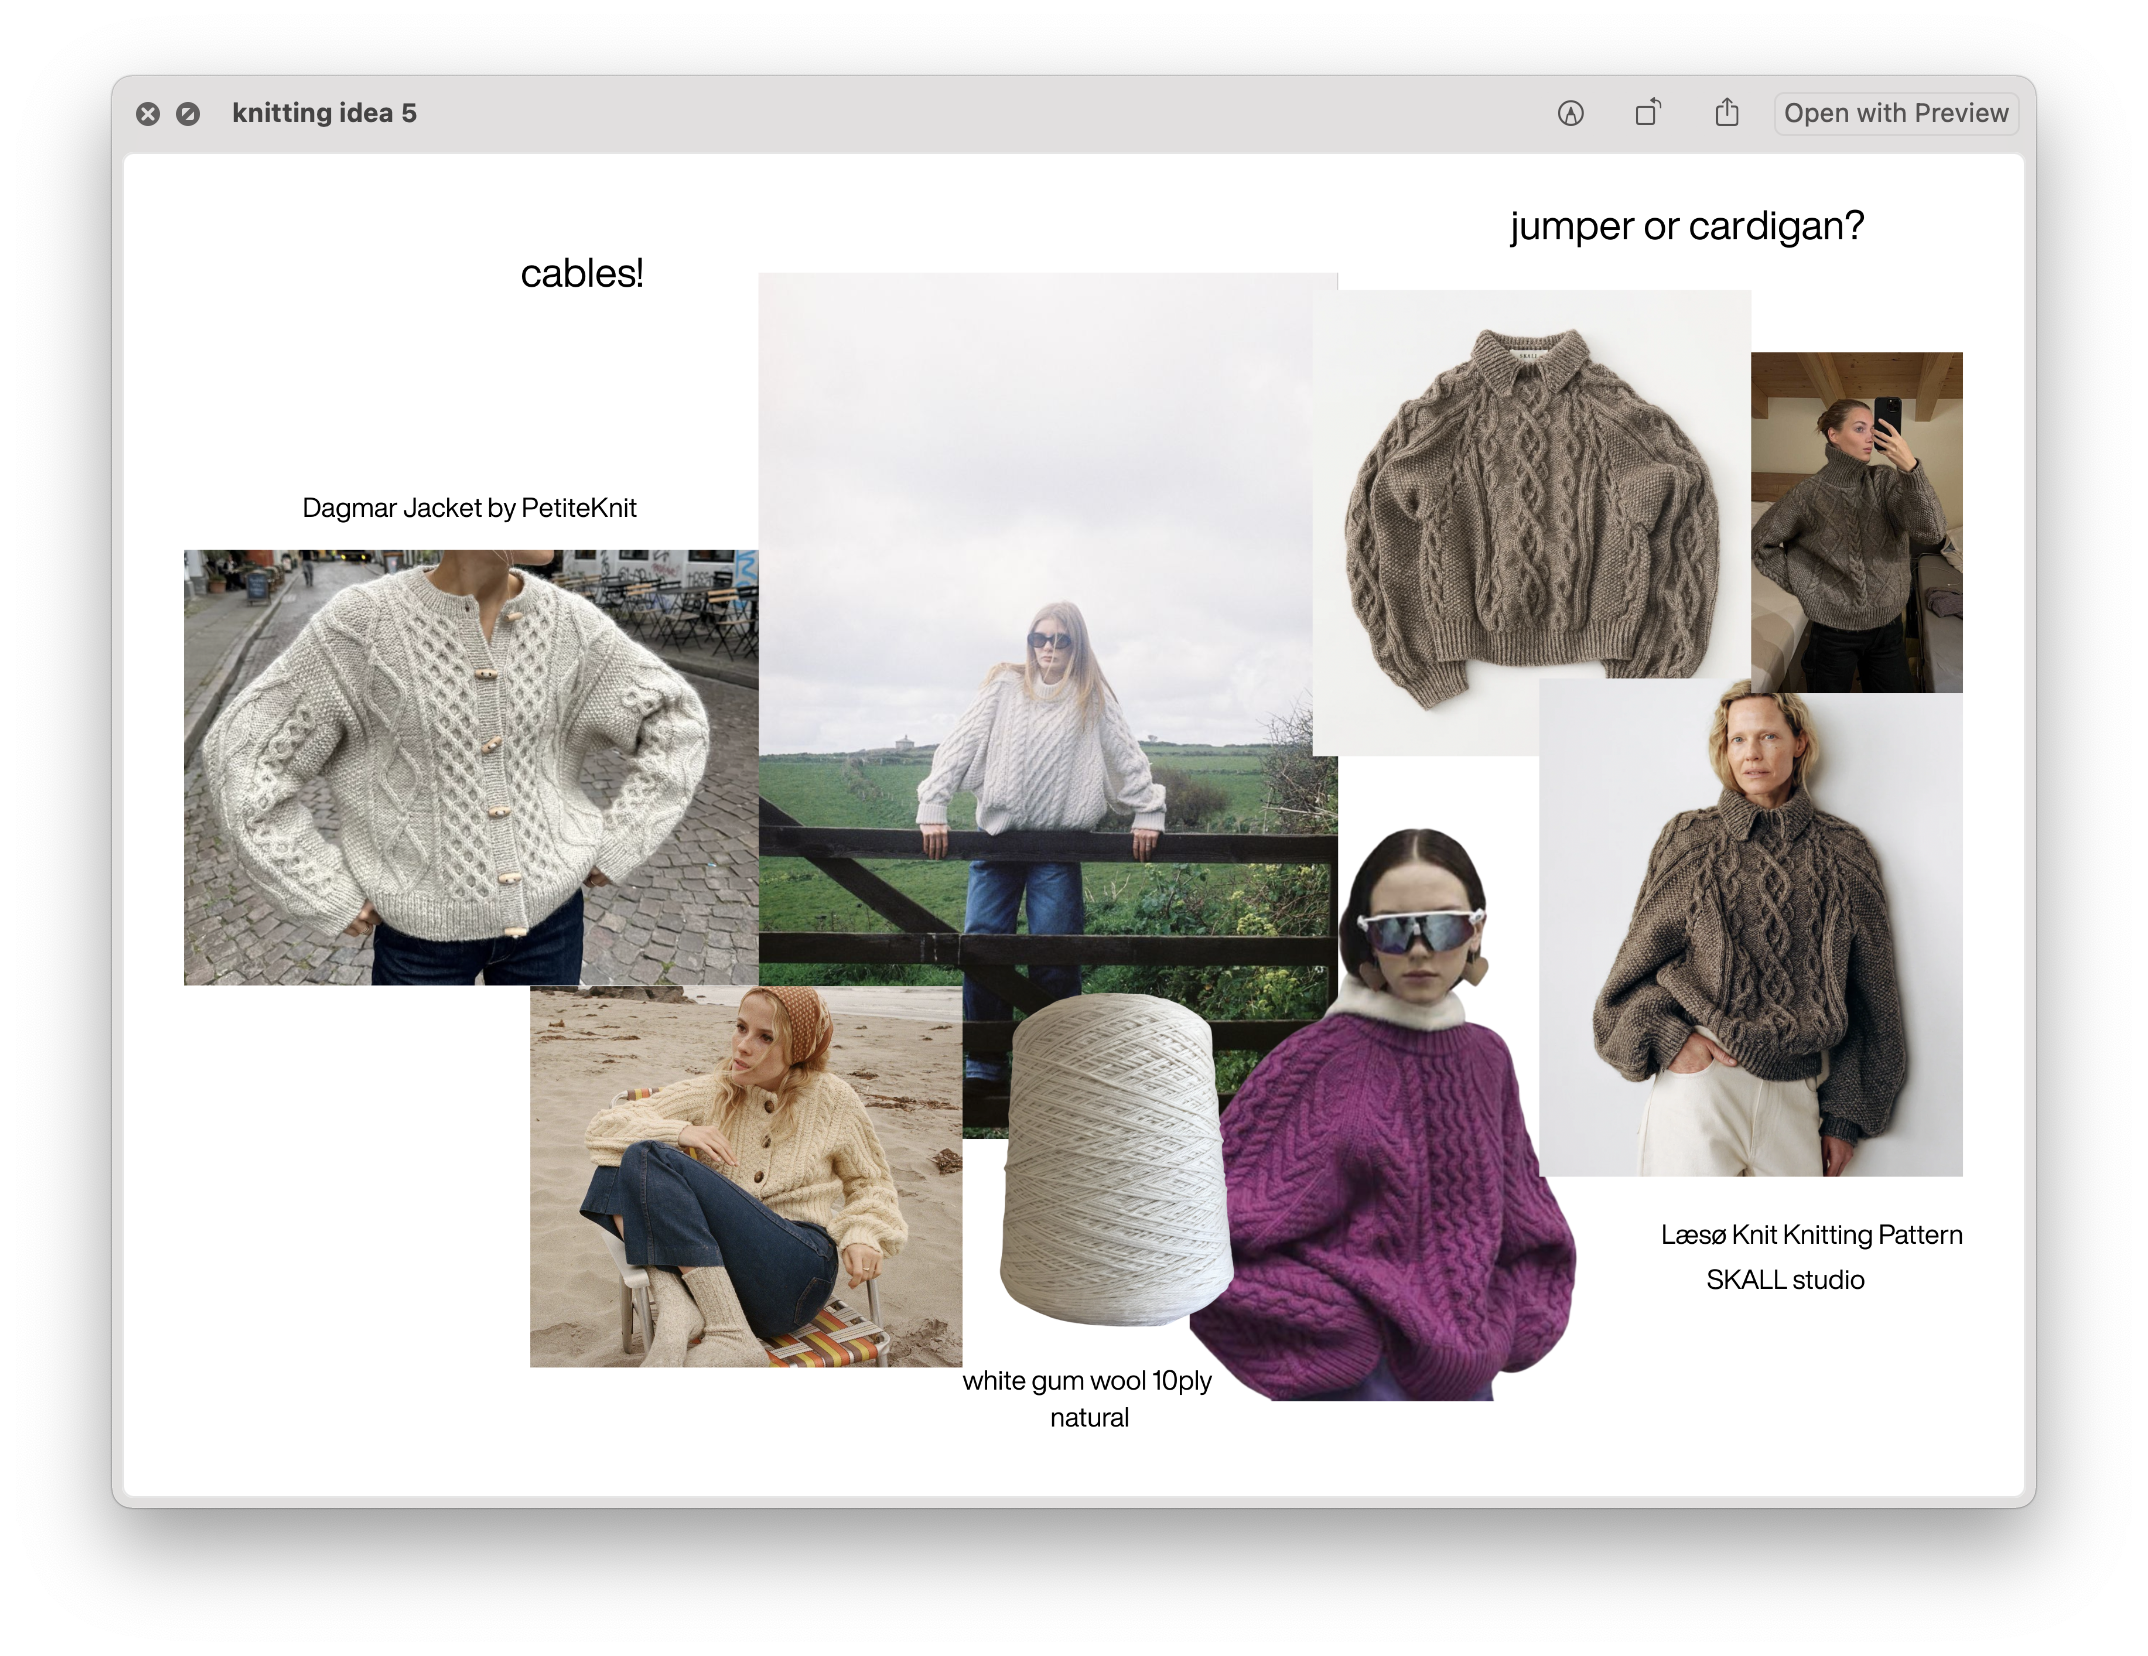This screenshot has height=1656, width=2148.
Task: Click the 'knitting idea 5' window title
Action: tap(324, 113)
